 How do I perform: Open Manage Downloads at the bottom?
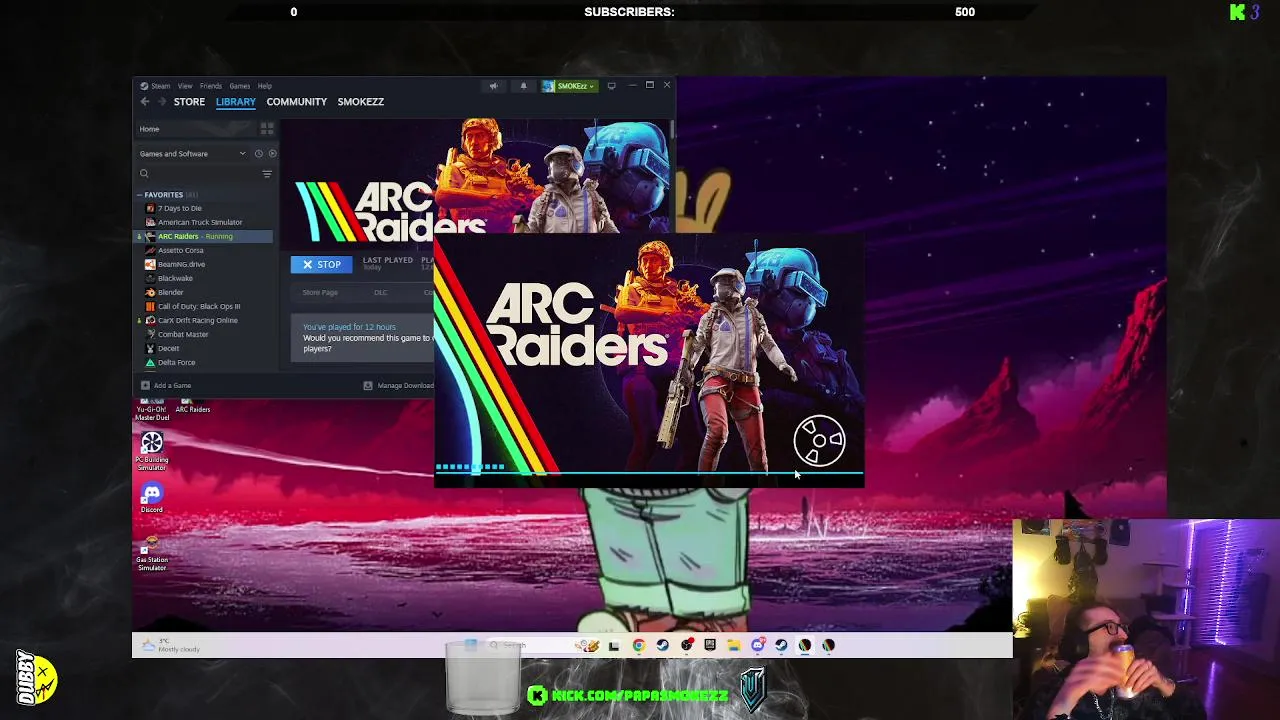pos(400,385)
